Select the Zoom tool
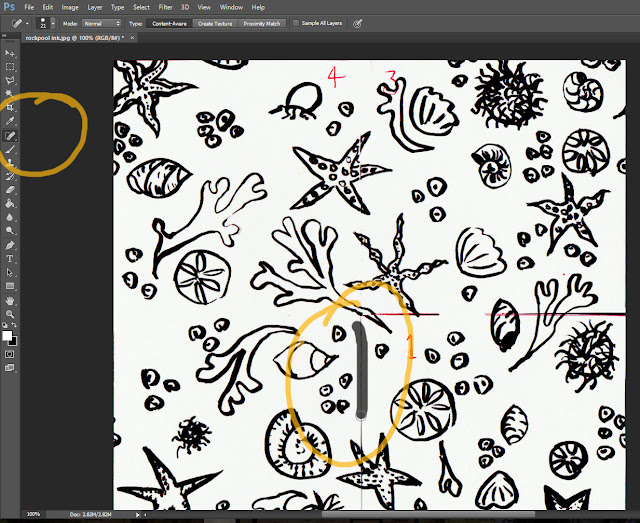The image size is (640, 523). pos(10,314)
